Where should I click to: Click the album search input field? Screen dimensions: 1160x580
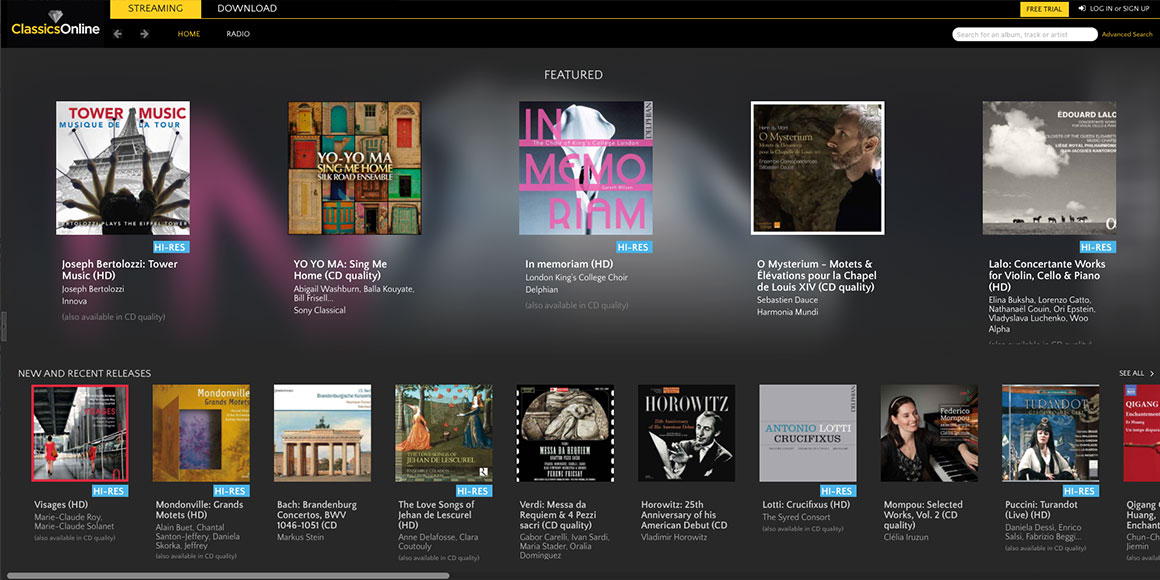pyautogui.click(x=1024, y=34)
